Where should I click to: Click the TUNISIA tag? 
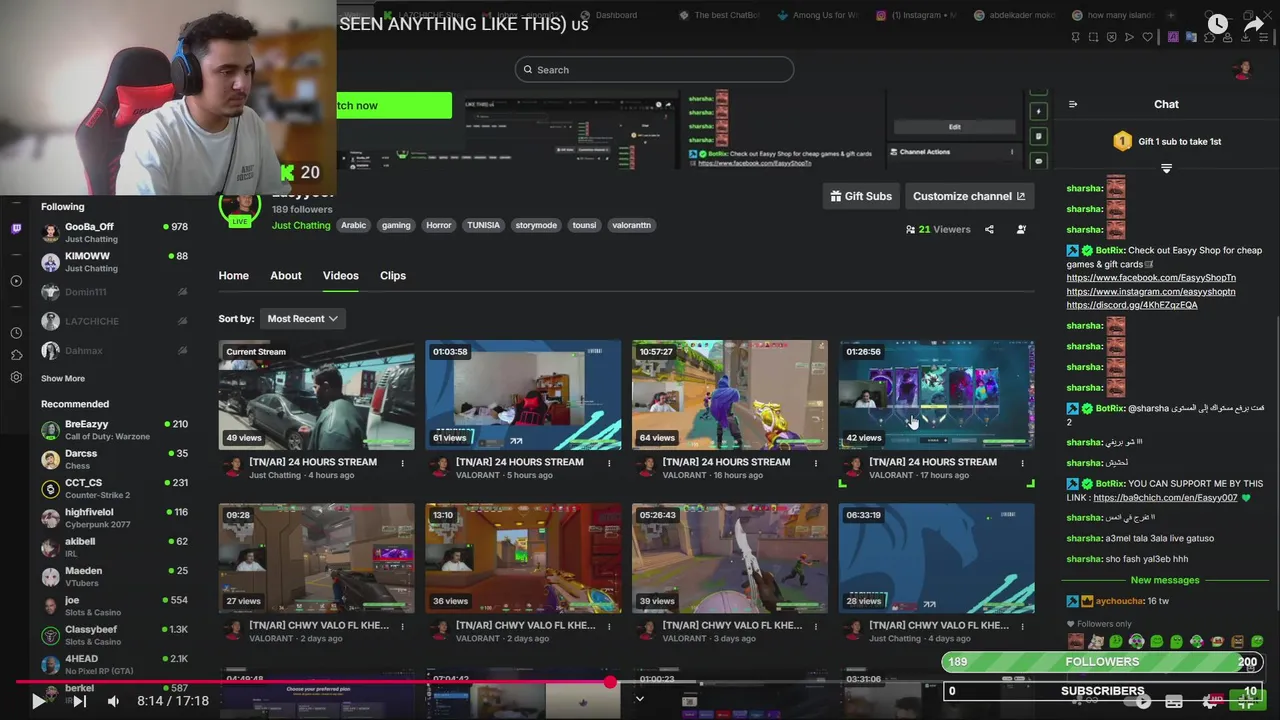point(483,225)
